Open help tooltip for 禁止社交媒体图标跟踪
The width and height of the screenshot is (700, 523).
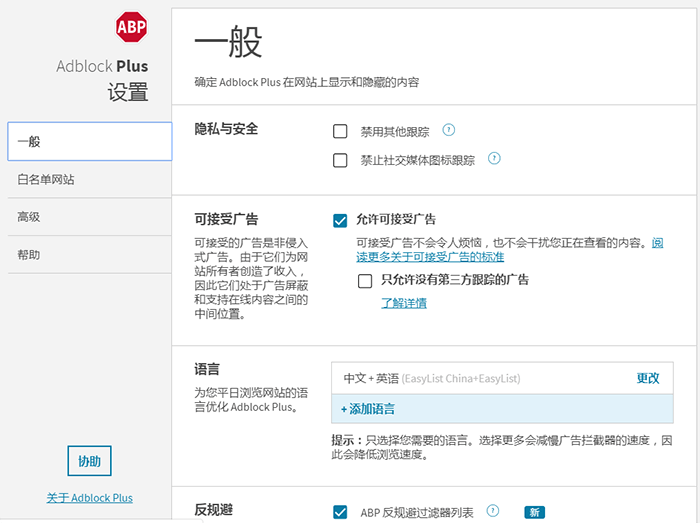pyautogui.click(x=494, y=158)
